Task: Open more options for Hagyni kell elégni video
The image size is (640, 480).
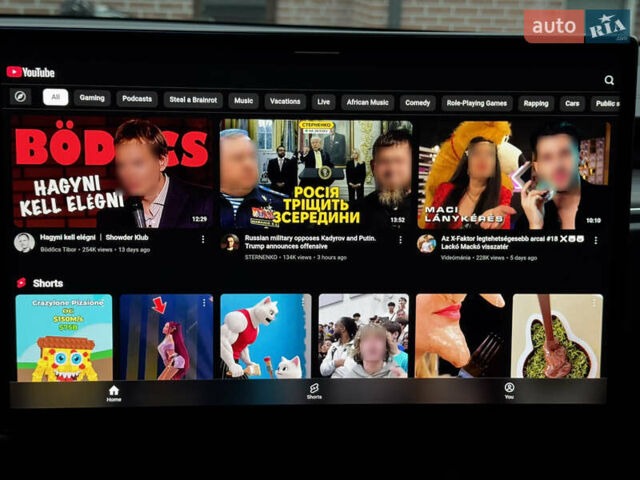Action: [203, 239]
